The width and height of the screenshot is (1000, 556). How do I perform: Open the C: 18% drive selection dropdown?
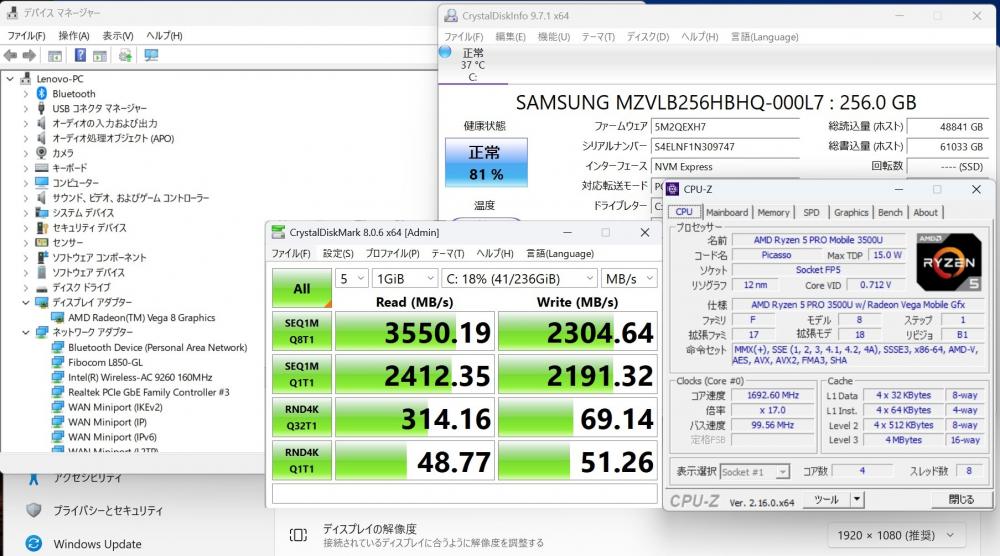pos(519,279)
